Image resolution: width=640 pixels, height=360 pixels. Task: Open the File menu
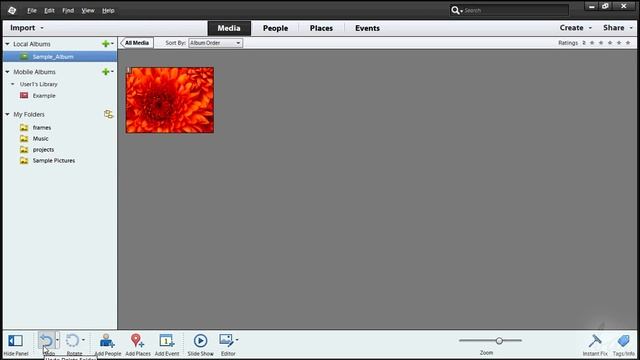click(32, 11)
